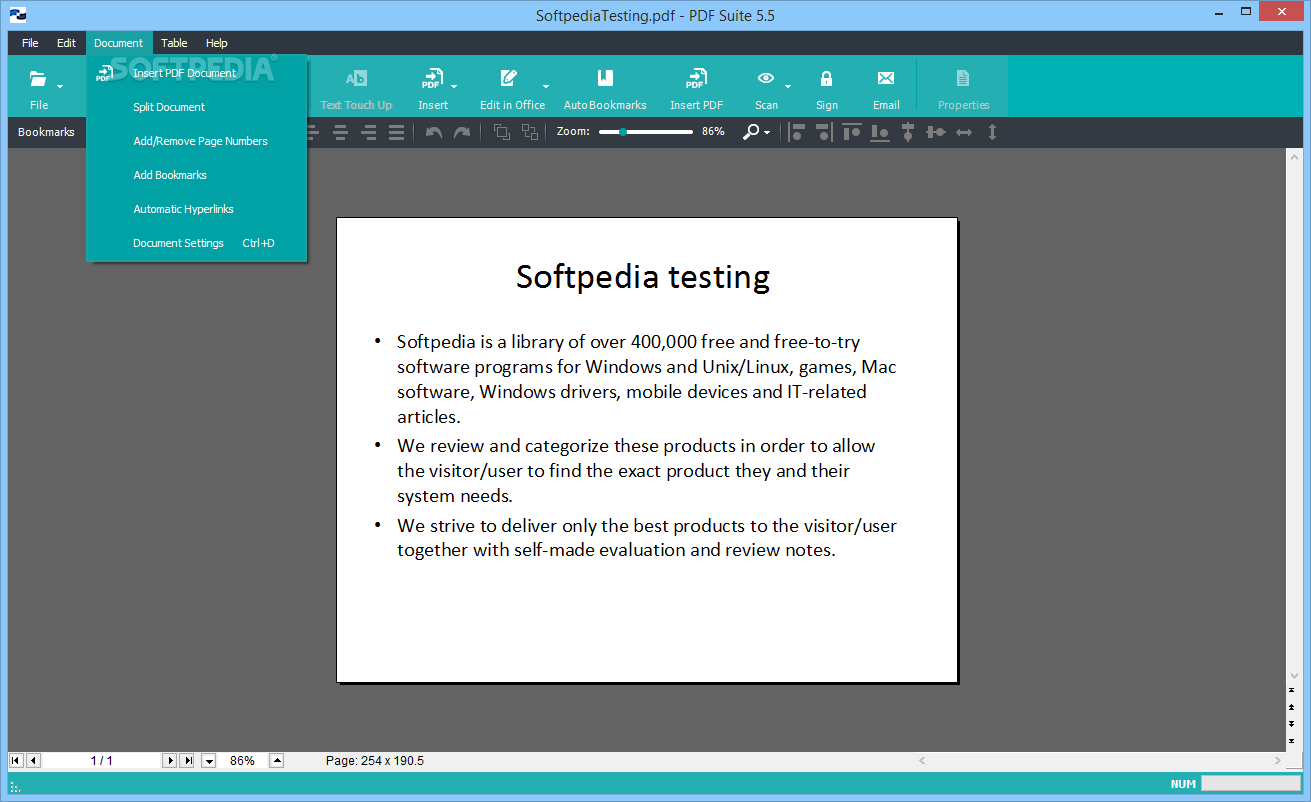Viewport: 1311px width, 802px height.
Task: Open the zoom magnifier dropdown arrow
Action: click(x=767, y=133)
